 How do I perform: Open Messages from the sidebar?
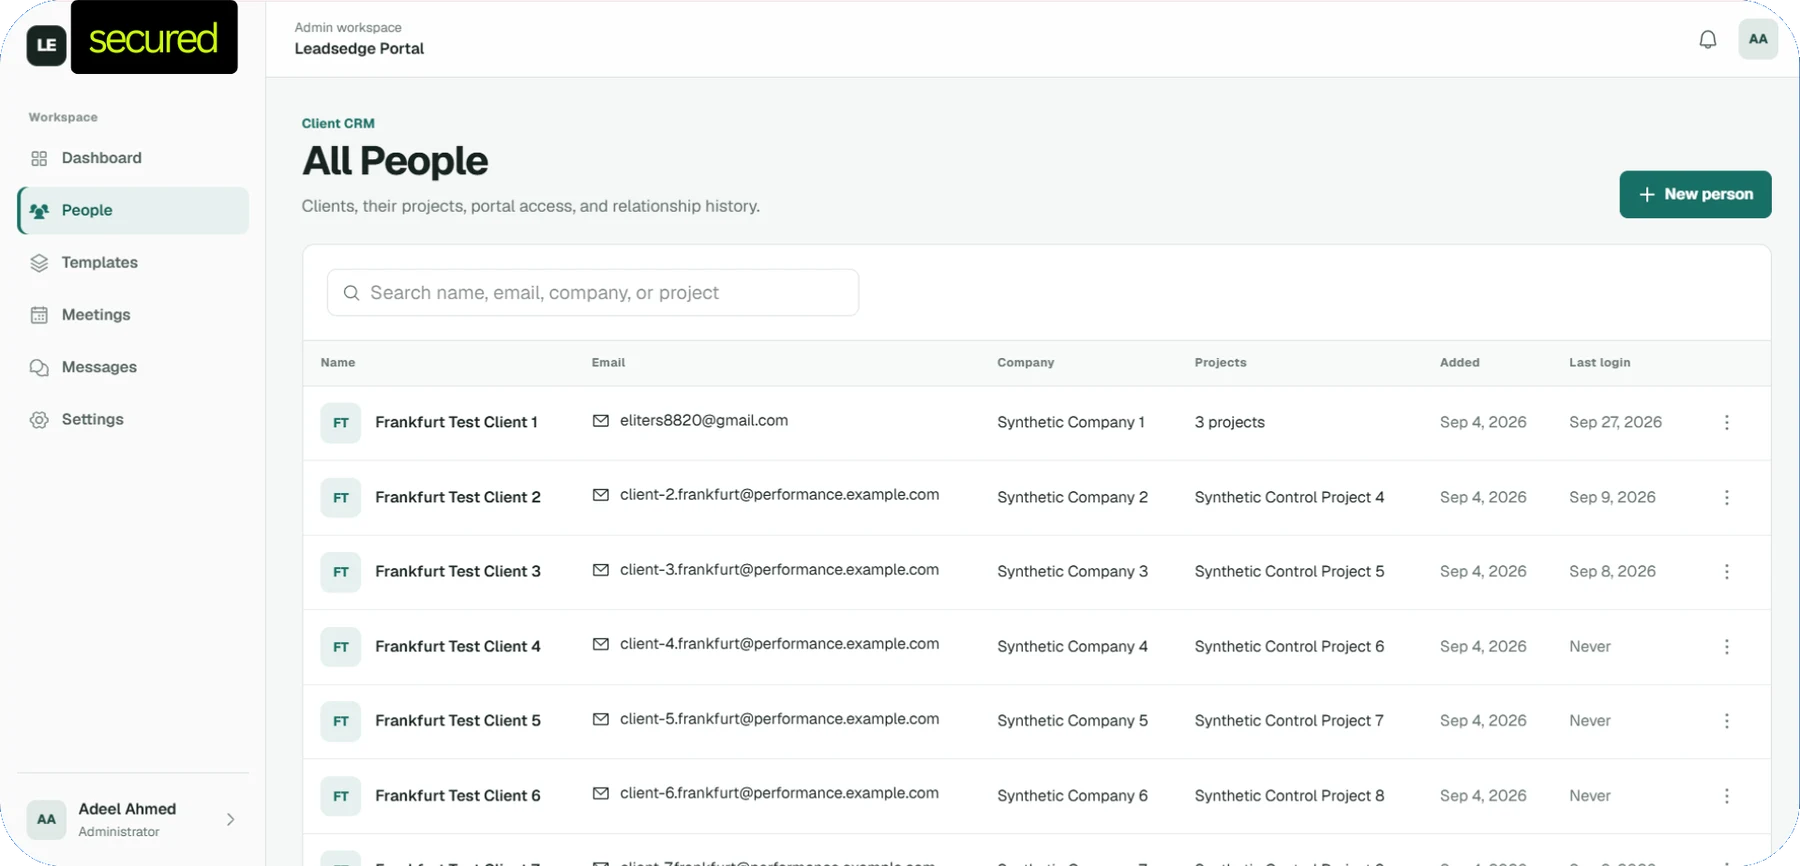pyautogui.click(x=133, y=367)
